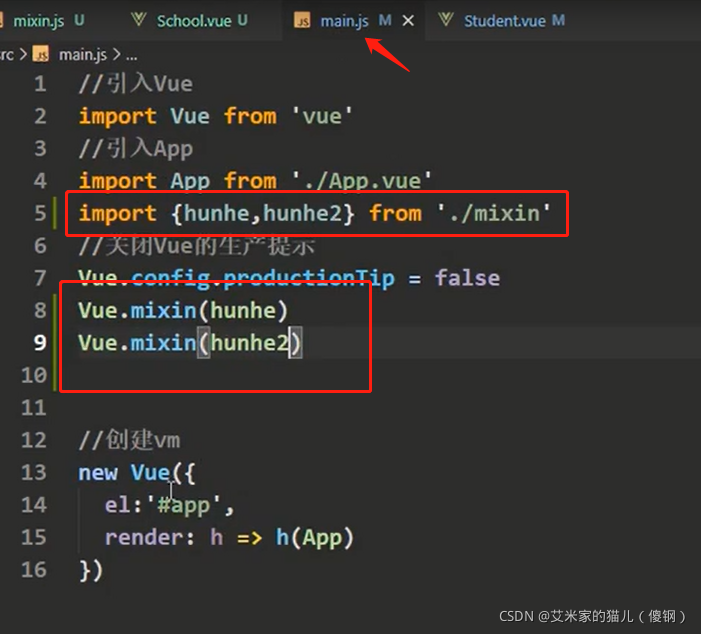Image resolution: width=701 pixels, height=634 pixels.
Task: Place cursor in comment '//引入App'
Action: click(x=136, y=149)
